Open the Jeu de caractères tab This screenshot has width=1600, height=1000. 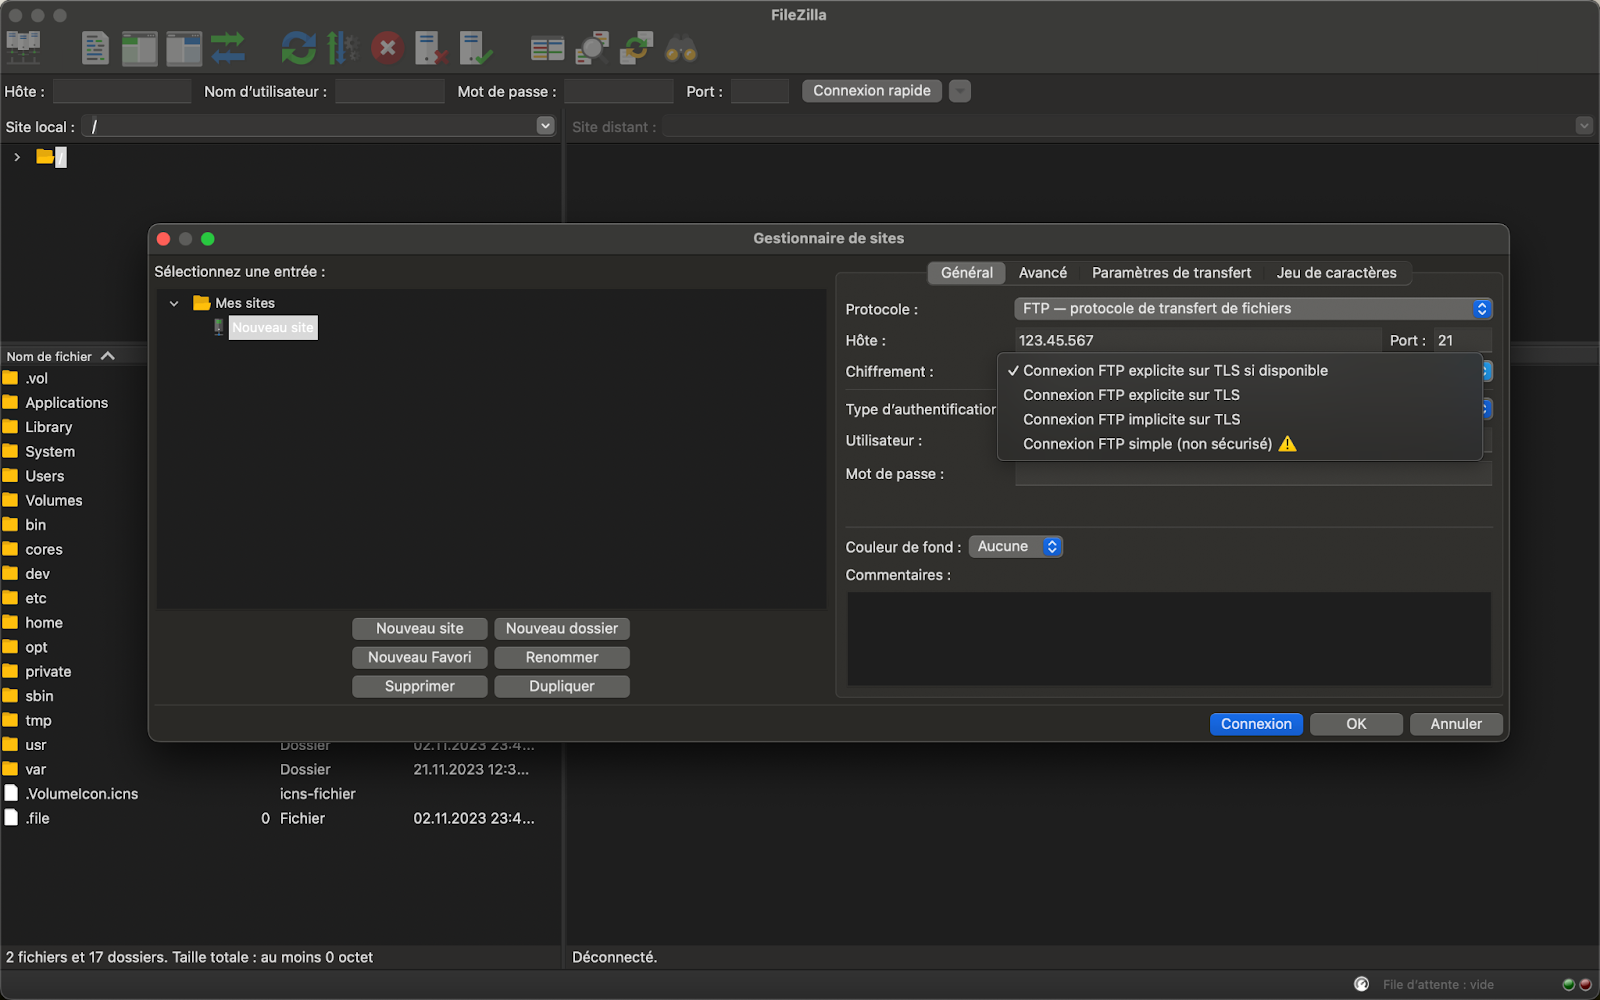(x=1336, y=273)
